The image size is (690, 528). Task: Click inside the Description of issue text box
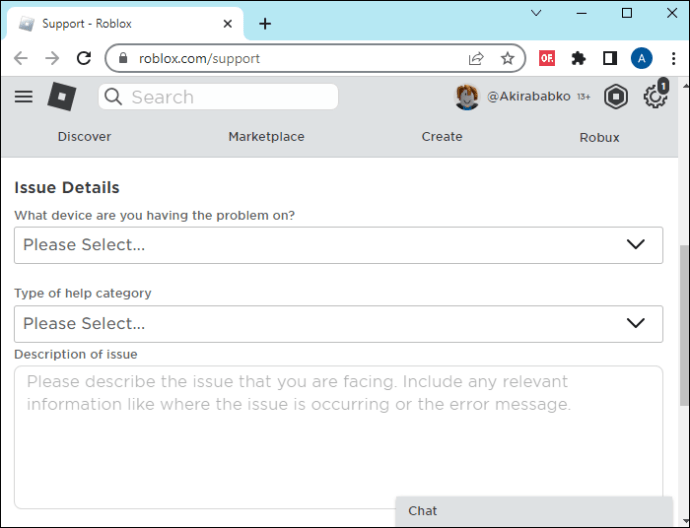[338, 437]
